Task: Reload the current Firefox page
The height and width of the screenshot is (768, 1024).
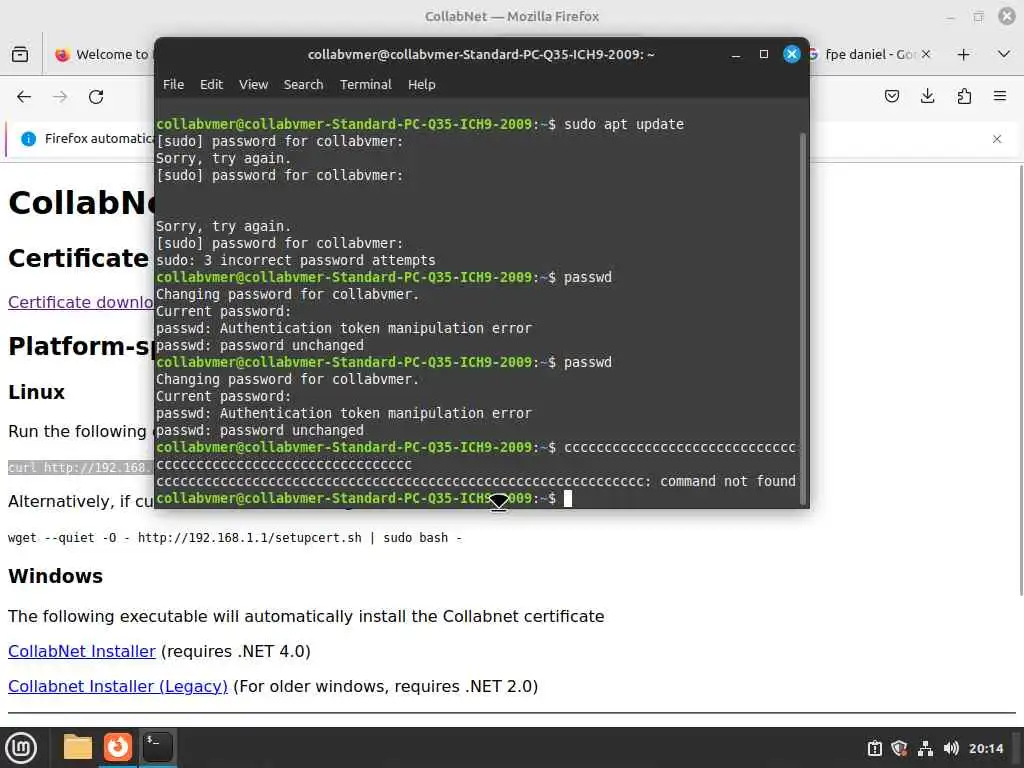Action: click(x=96, y=97)
